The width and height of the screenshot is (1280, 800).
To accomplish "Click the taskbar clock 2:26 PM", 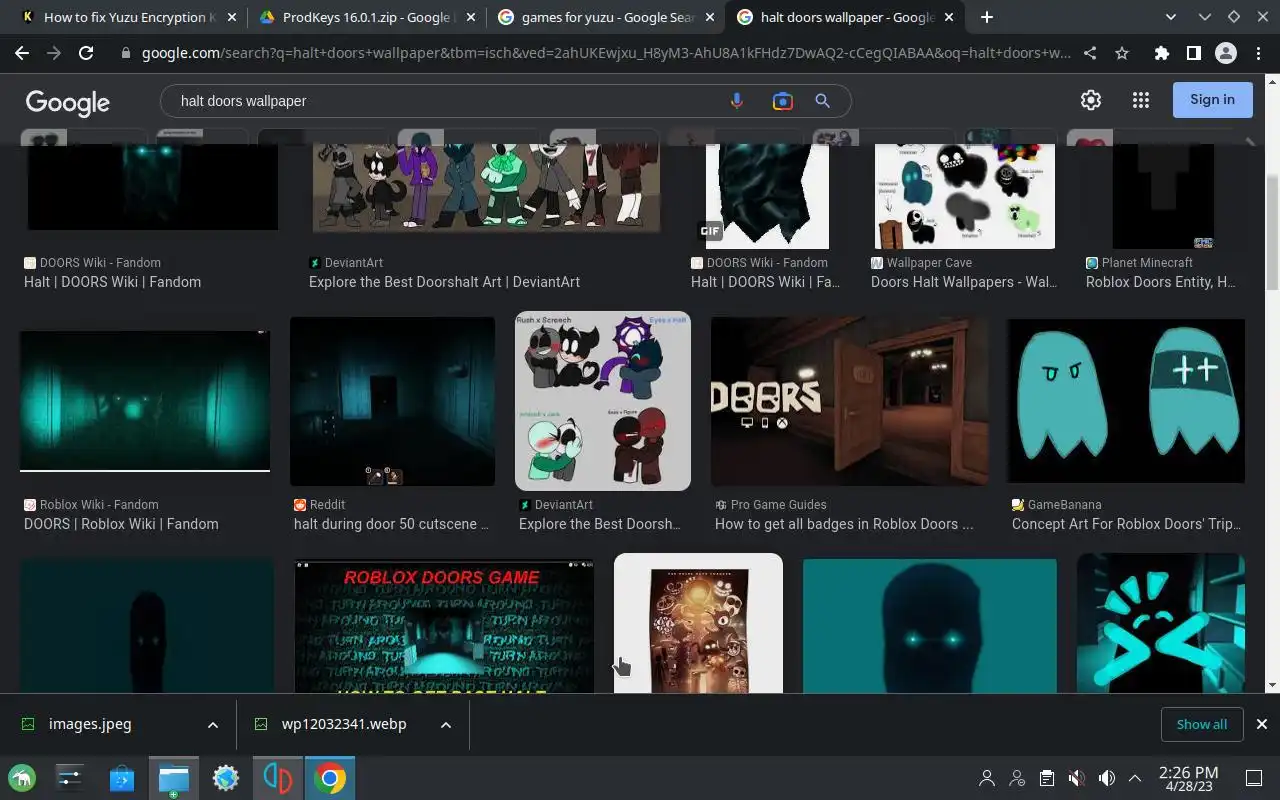I will point(1188,778).
